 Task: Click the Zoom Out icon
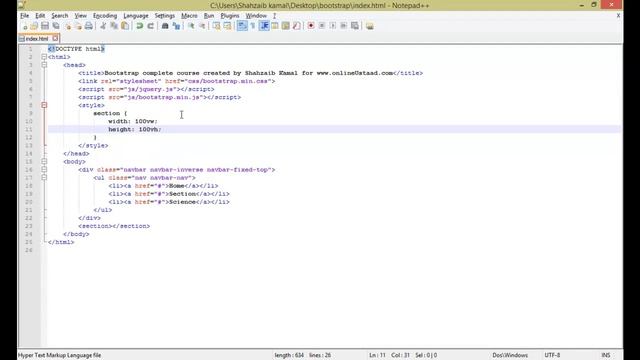point(202,26)
